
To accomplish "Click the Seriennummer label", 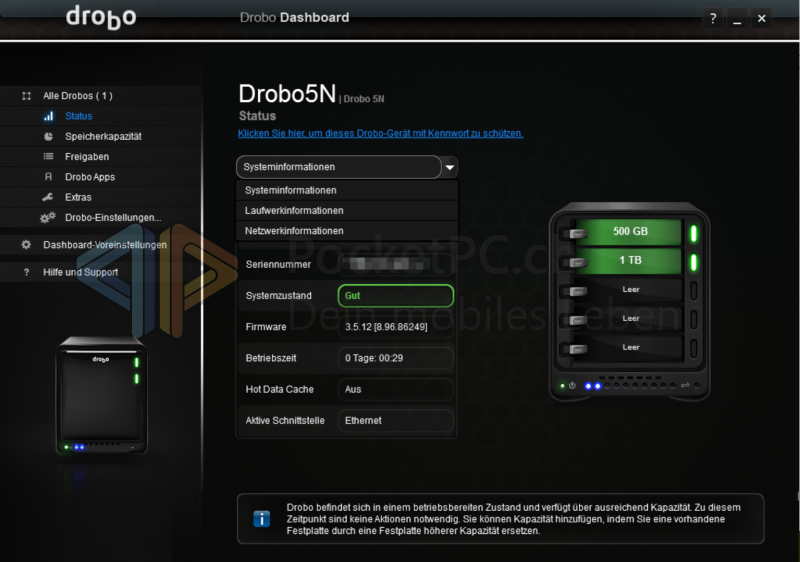I will (x=278, y=265).
